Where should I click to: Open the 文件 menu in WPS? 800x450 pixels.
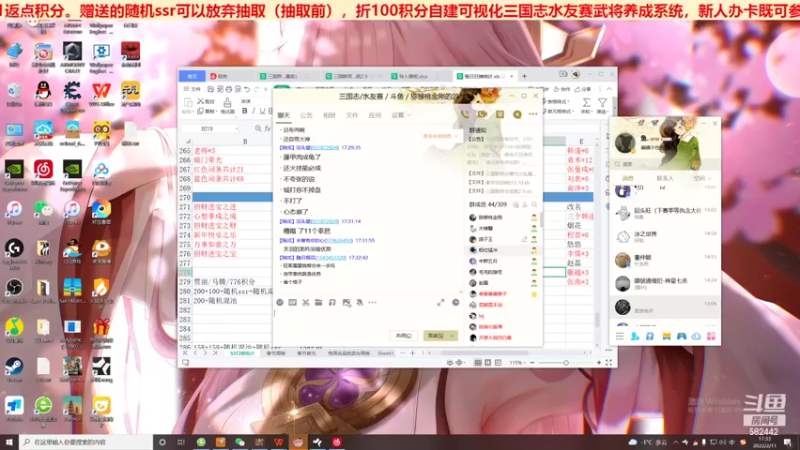(x=192, y=89)
